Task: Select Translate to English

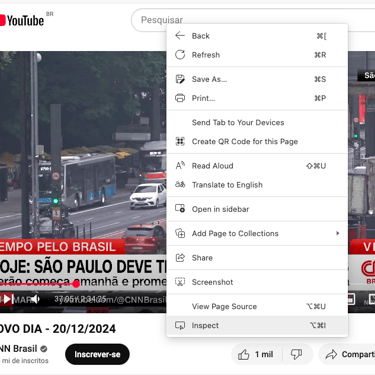Action: point(257,185)
